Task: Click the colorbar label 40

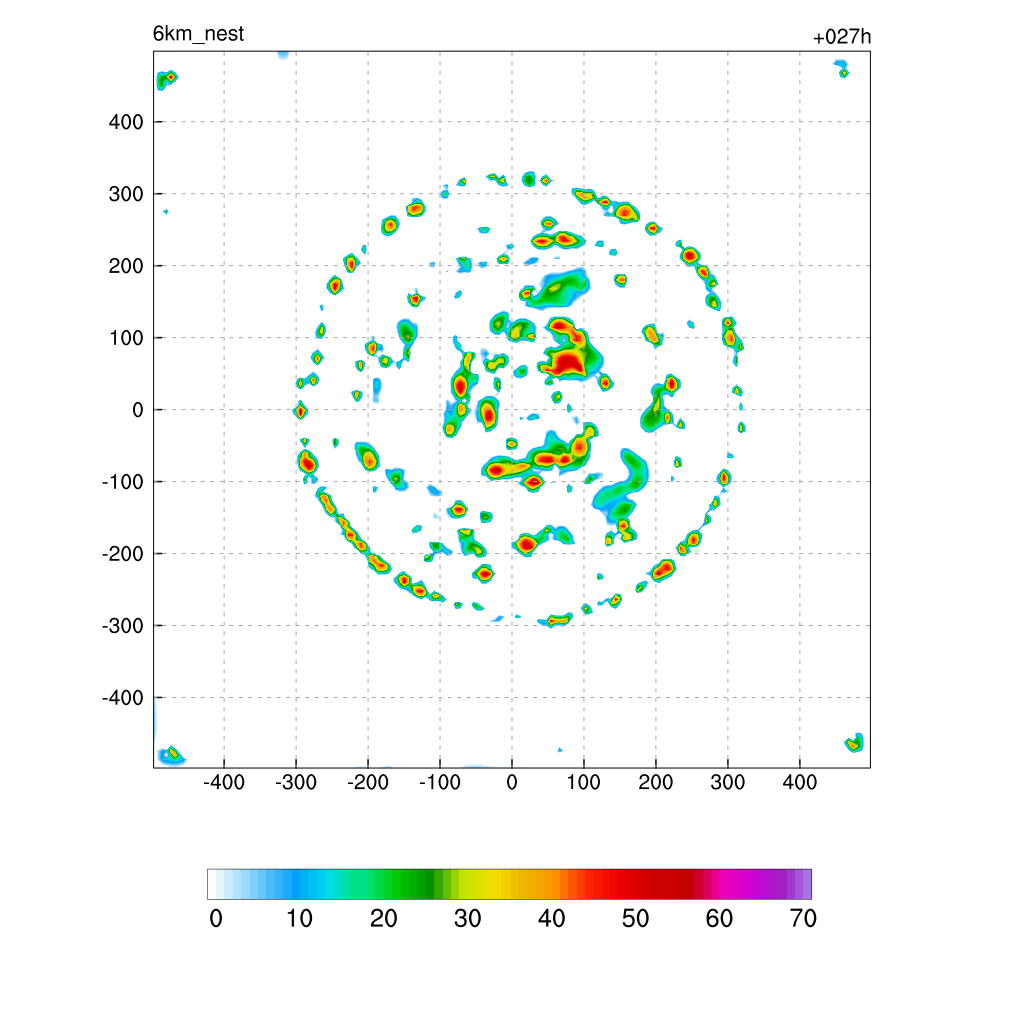Action: pos(551,919)
